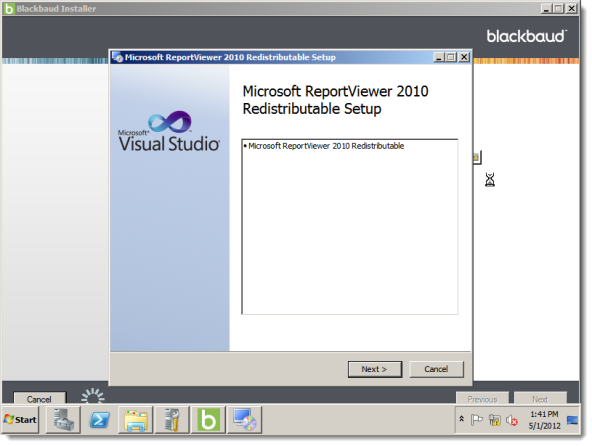Image resolution: width=592 pixels, height=446 pixels.
Task: Close the Blackbaud Installer window
Action: click(572, 8)
